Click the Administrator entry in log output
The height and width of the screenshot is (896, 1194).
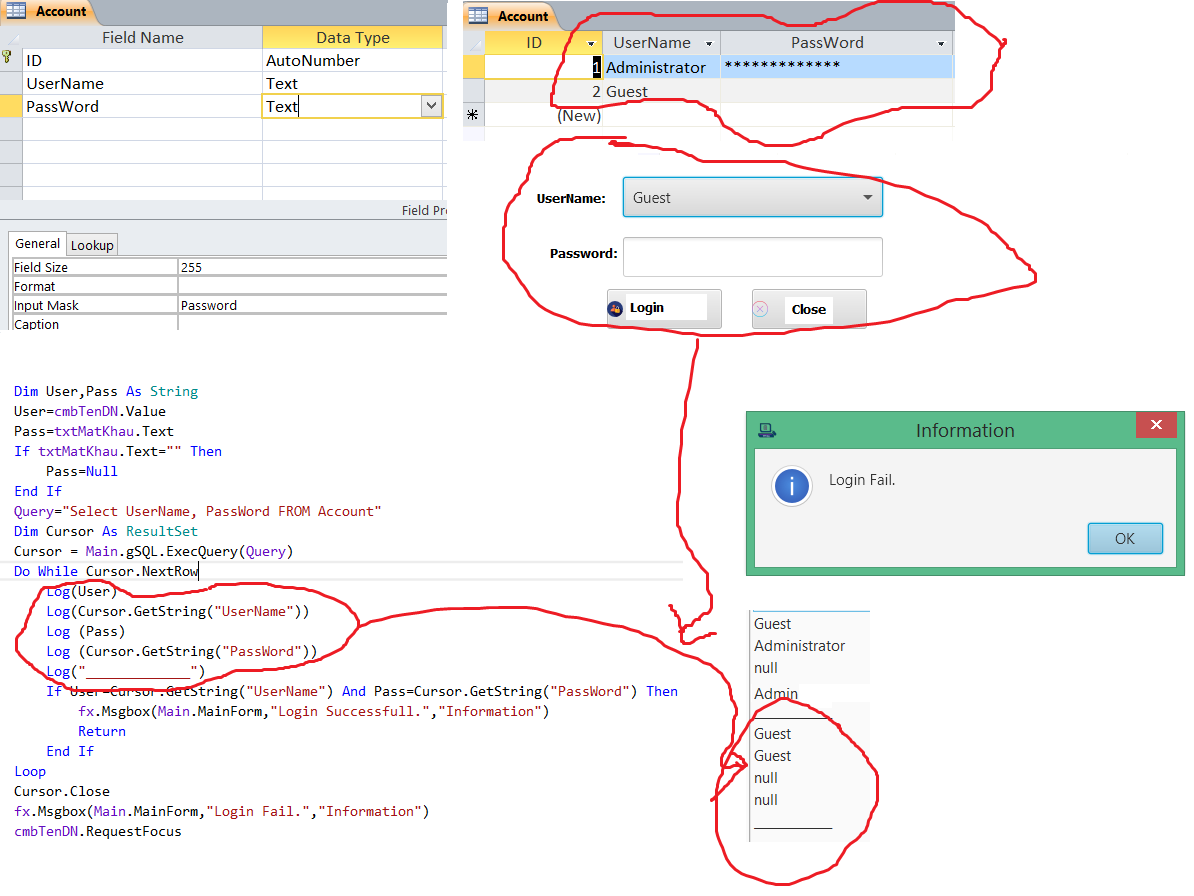click(800, 646)
